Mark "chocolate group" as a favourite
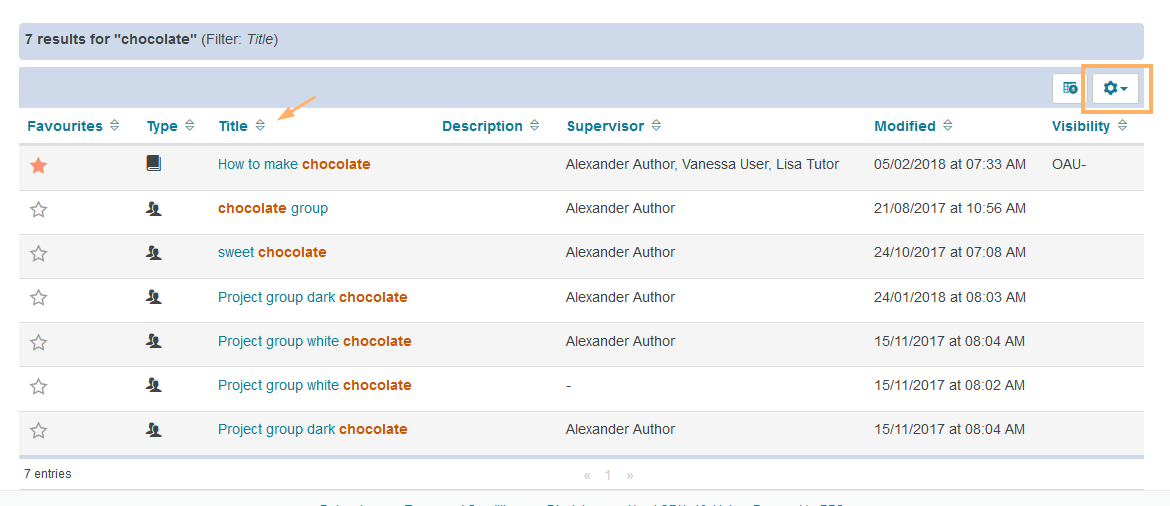Image resolution: width=1170 pixels, height=506 pixels. pyautogui.click(x=38, y=209)
